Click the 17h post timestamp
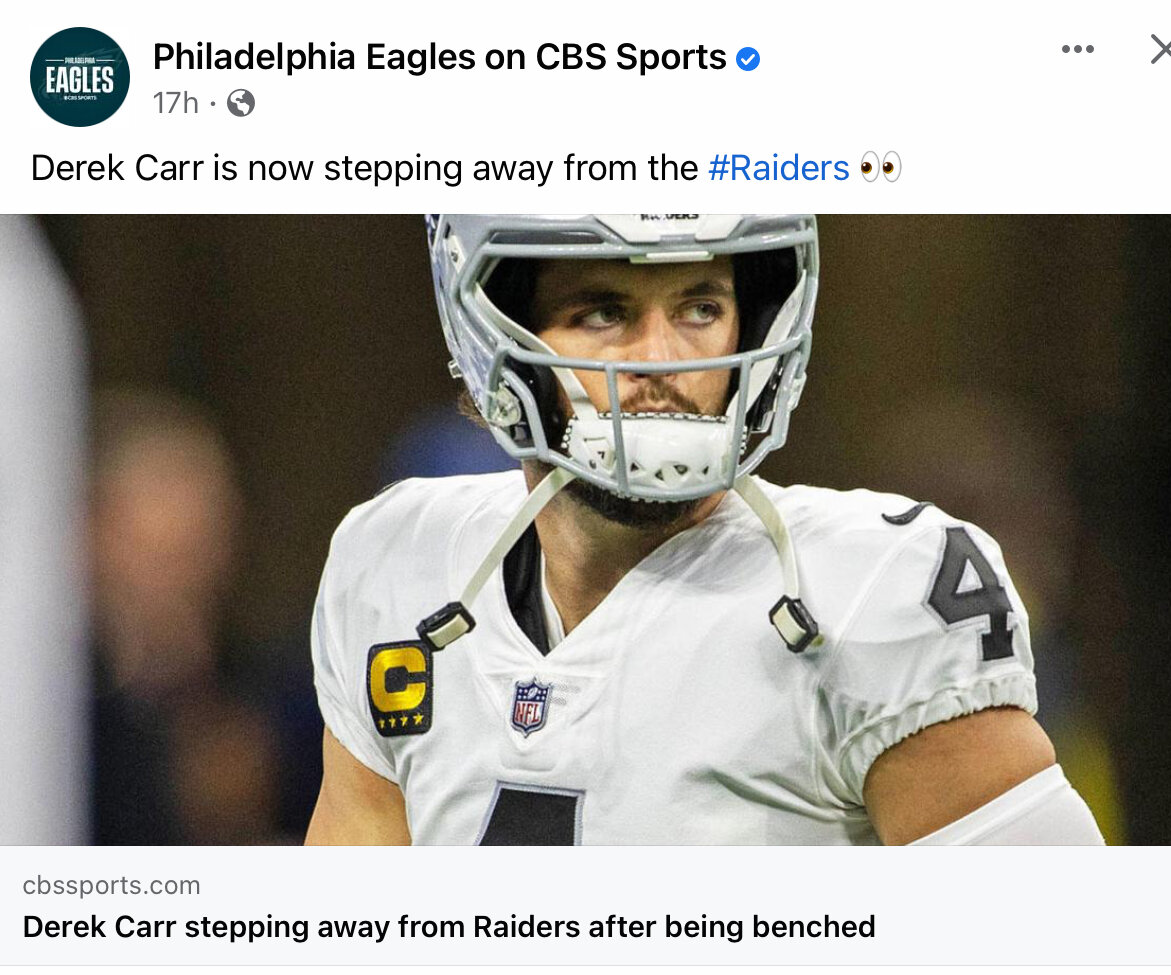Screen dimensions: 1171x975 pos(176,103)
